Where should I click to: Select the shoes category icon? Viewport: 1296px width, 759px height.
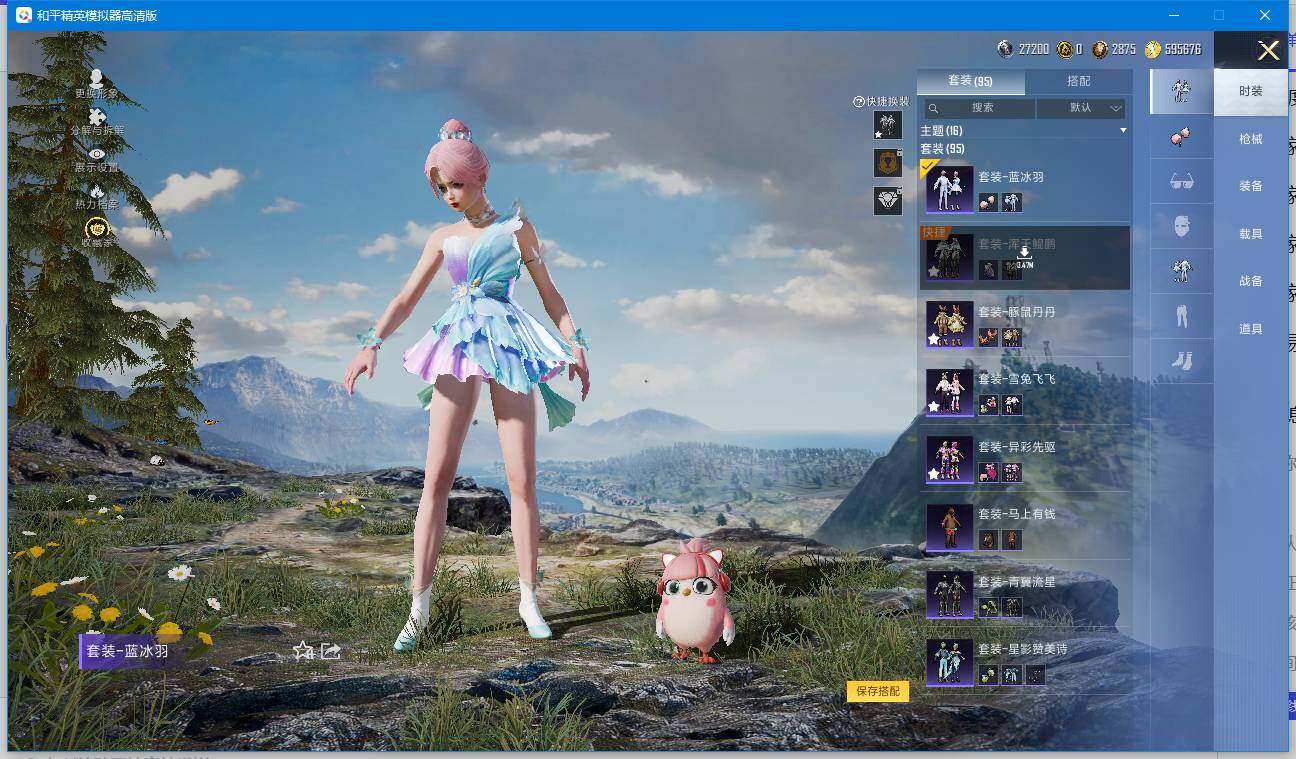[1181, 360]
